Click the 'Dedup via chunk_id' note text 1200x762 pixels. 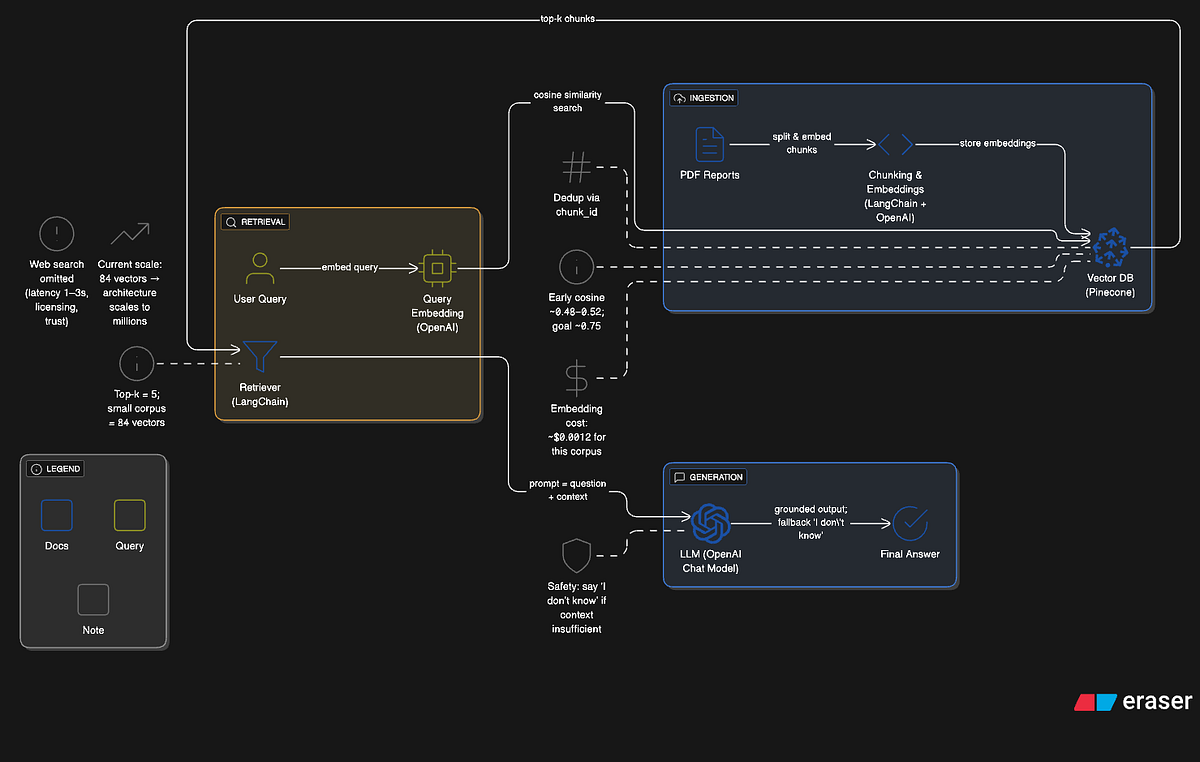[576, 204]
